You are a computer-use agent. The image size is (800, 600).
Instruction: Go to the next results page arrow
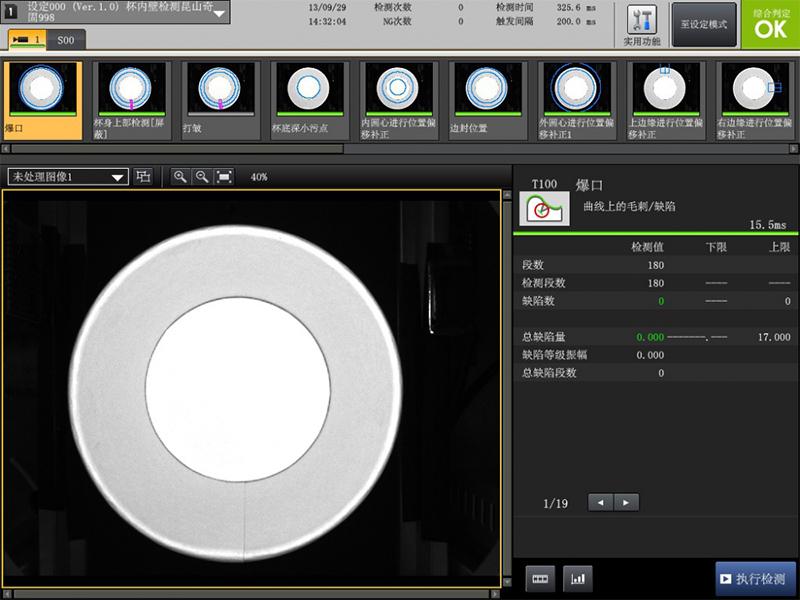pos(626,503)
